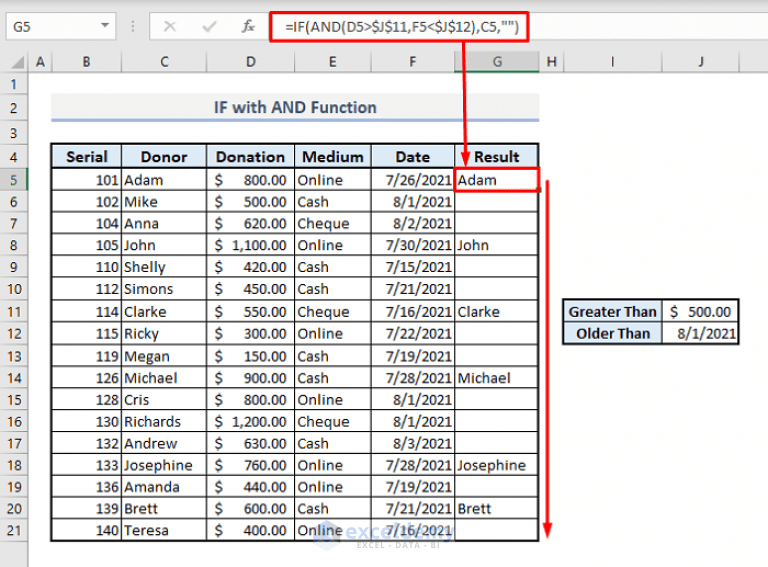Viewport: 768px width, 567px height.
Task: Click the 'Donation' header cell
Action: 251,157
